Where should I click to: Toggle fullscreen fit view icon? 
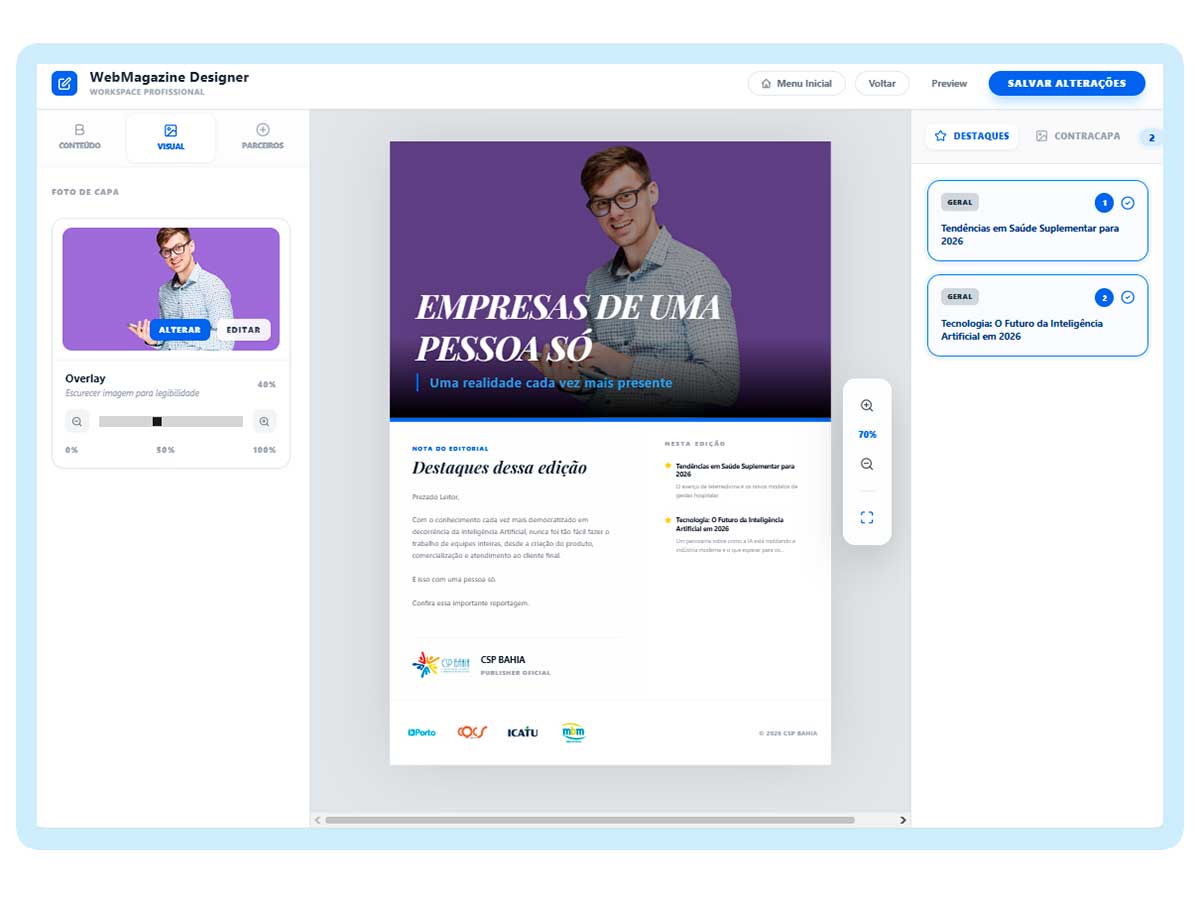(x=867, y=517)
